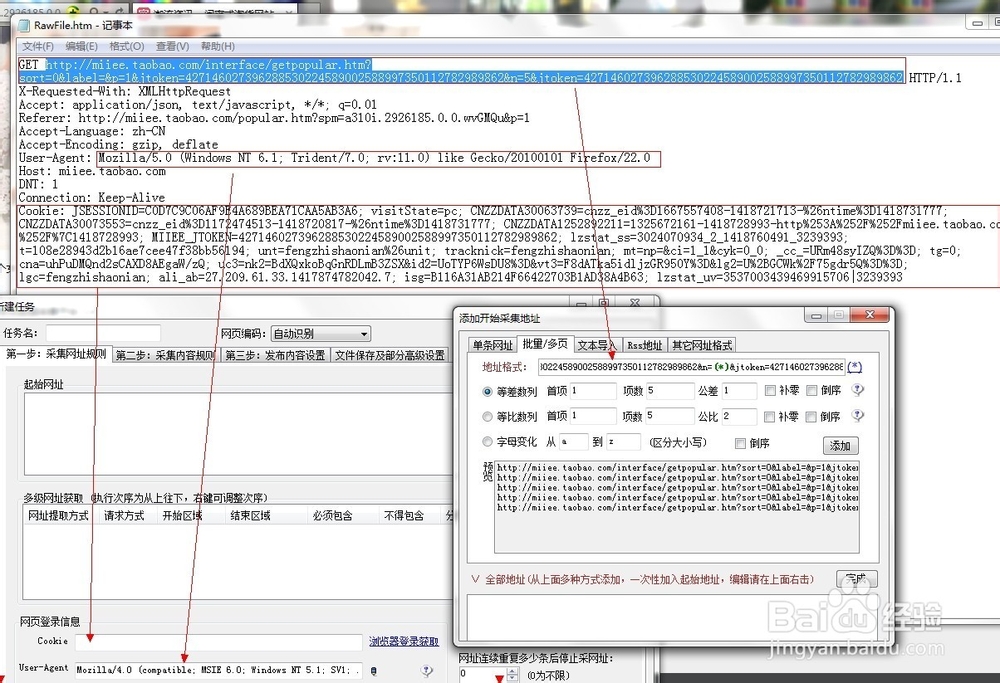Click help icon in 等比数列 row
The height and width of the screenshot is (683, 1000).
click(x=858, y=415)
